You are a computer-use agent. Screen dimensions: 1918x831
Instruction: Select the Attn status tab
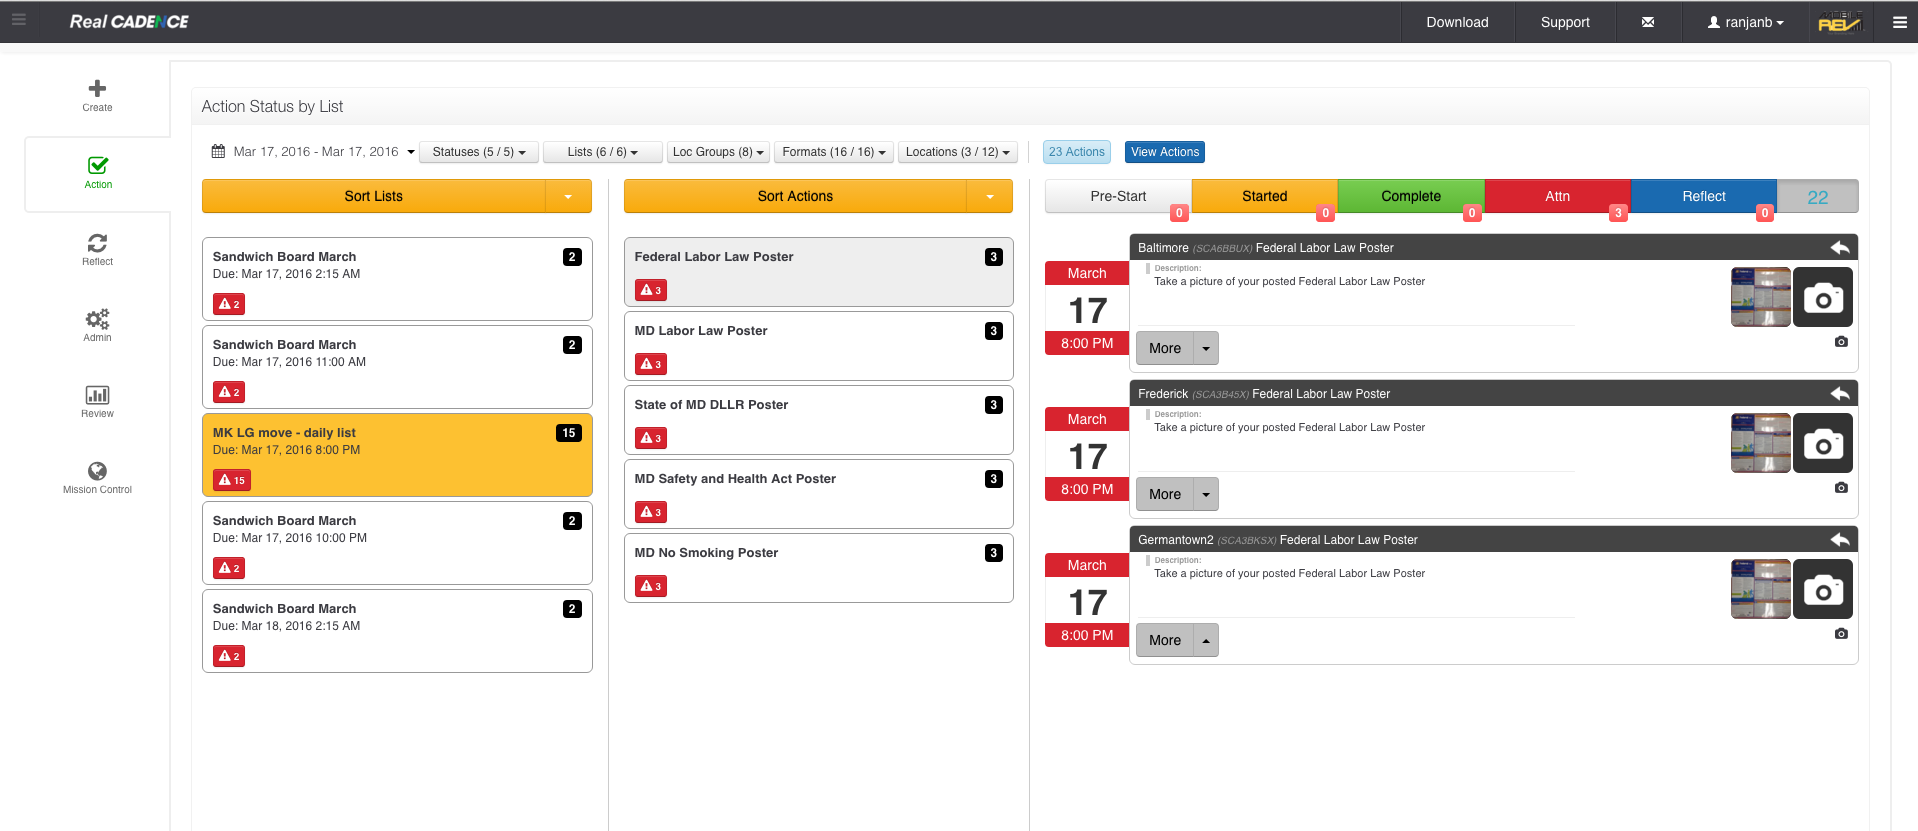pyautogui.click(x=1557, y=197)
